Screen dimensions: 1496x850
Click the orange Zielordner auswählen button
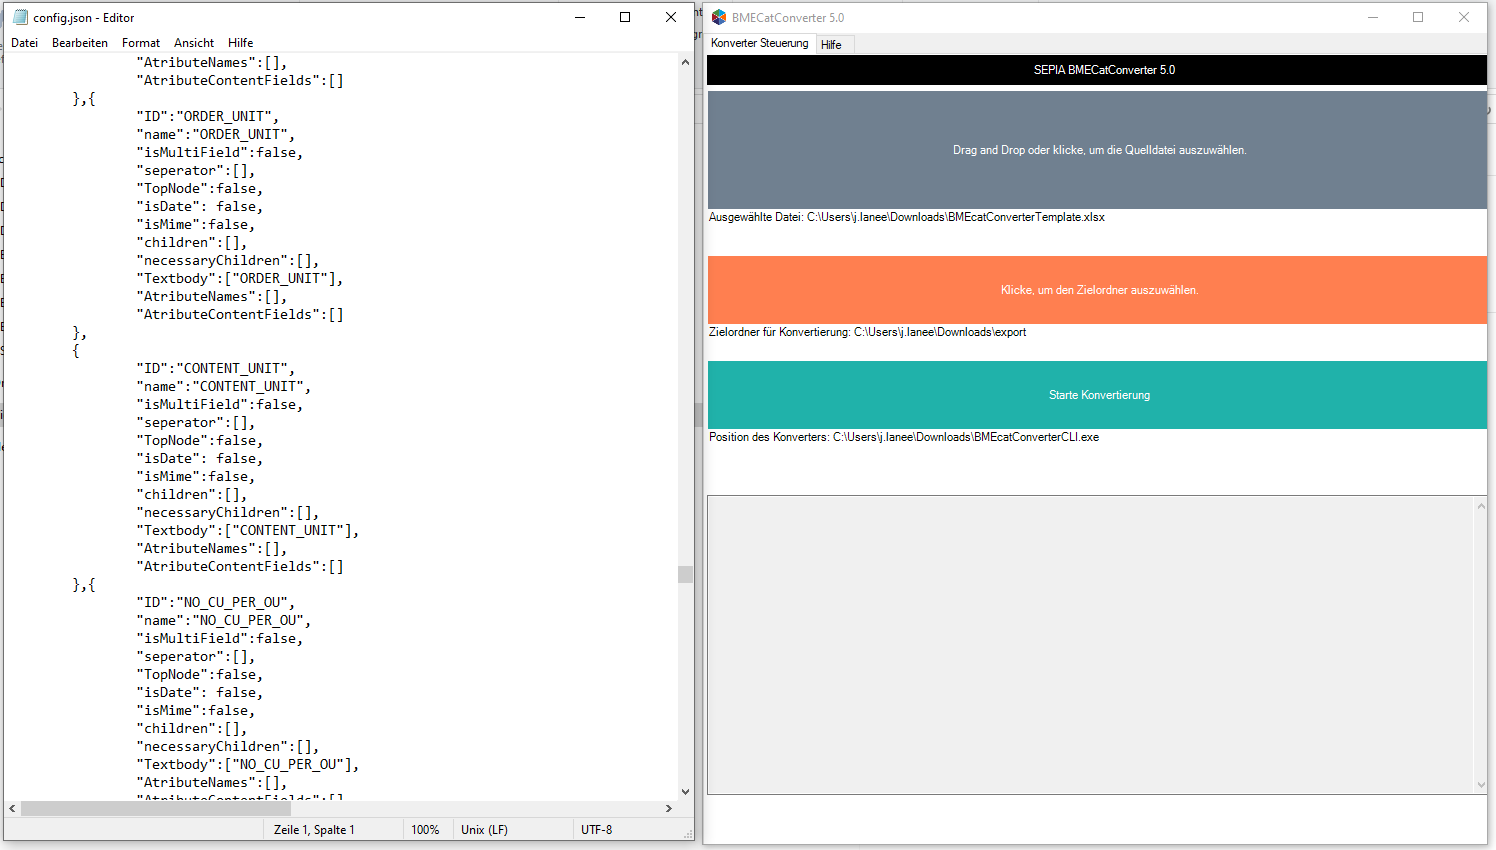click(1097, 290)
